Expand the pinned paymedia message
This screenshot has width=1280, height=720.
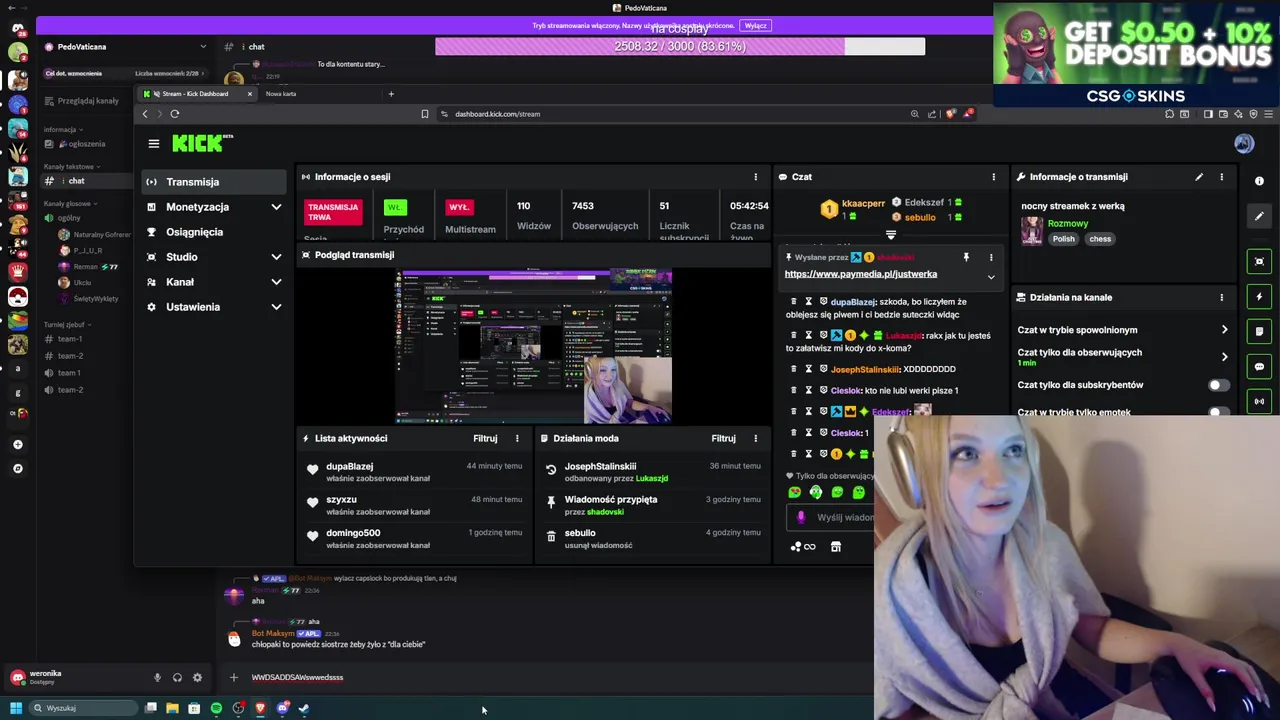[991, 277]
